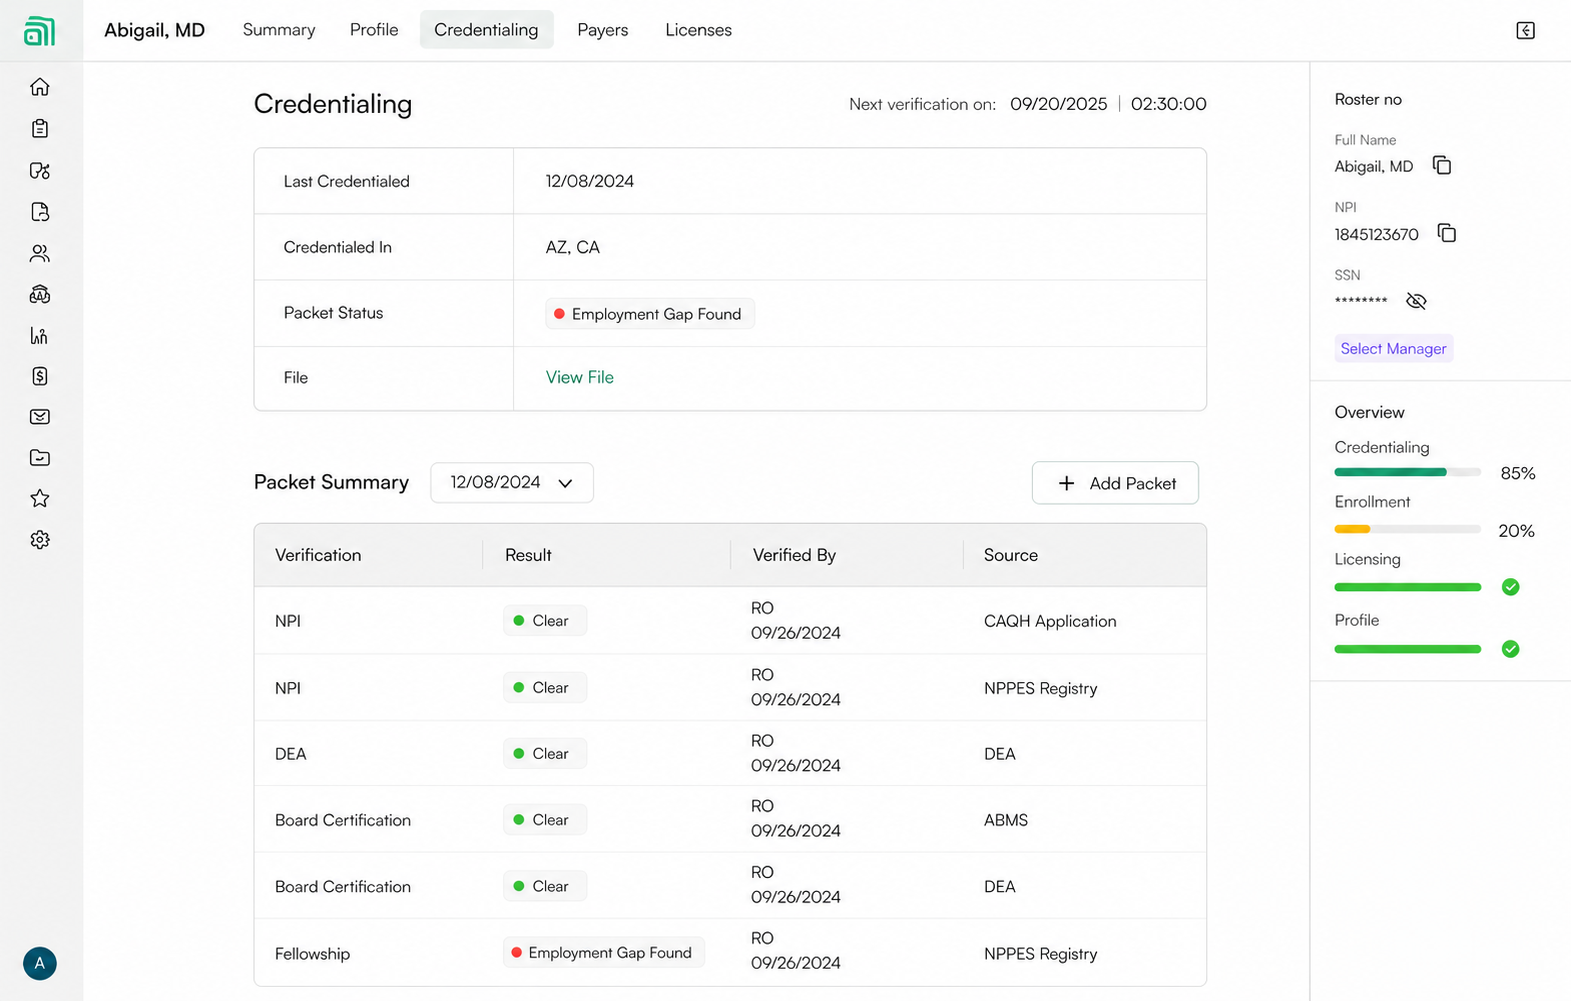
Task: Collapse the right side panel
Action: 1525,30
